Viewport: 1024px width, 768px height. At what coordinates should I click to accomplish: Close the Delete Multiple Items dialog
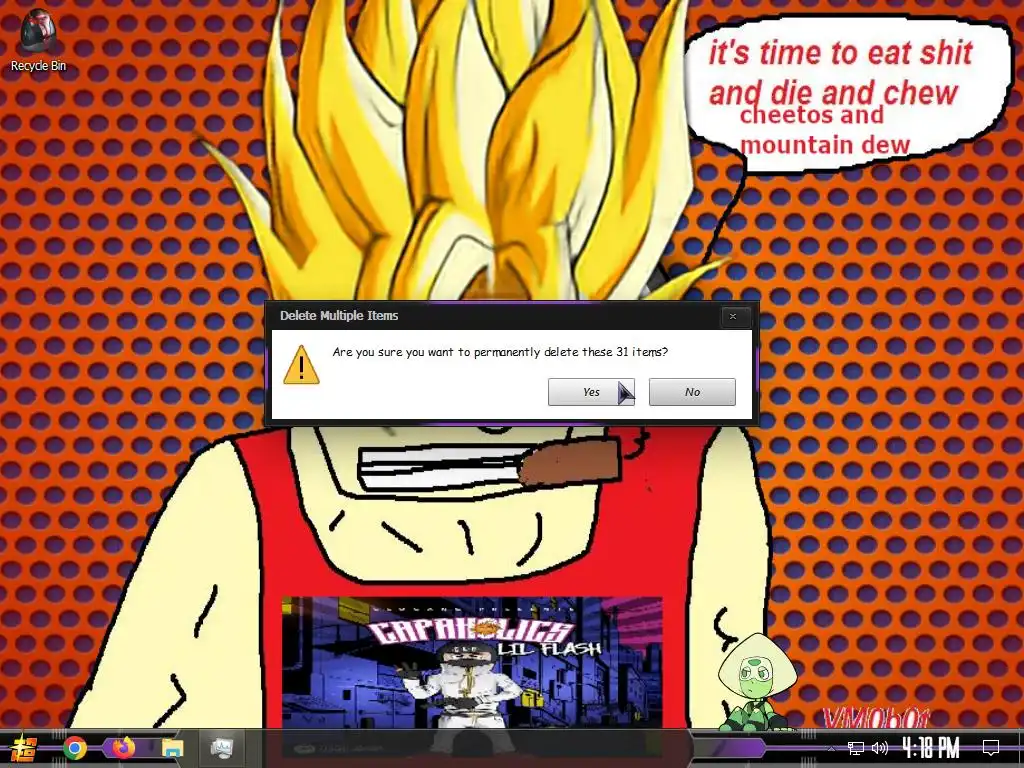pos(733,316)
